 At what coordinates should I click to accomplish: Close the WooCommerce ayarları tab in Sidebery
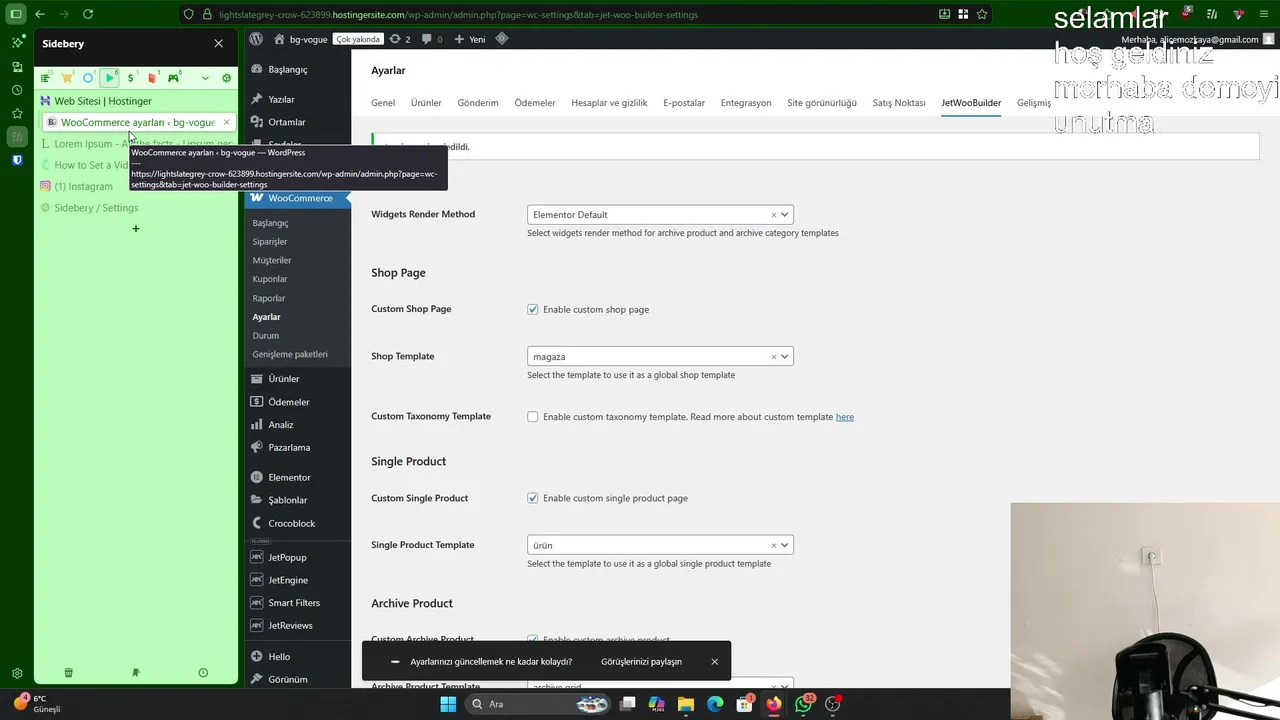[226, 122]
